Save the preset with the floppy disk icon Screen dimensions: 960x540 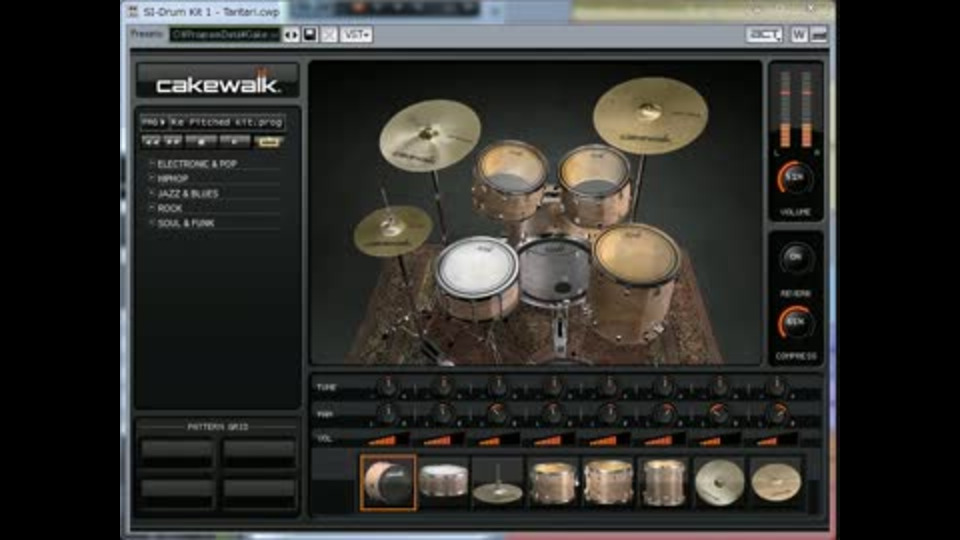(310, 34)
